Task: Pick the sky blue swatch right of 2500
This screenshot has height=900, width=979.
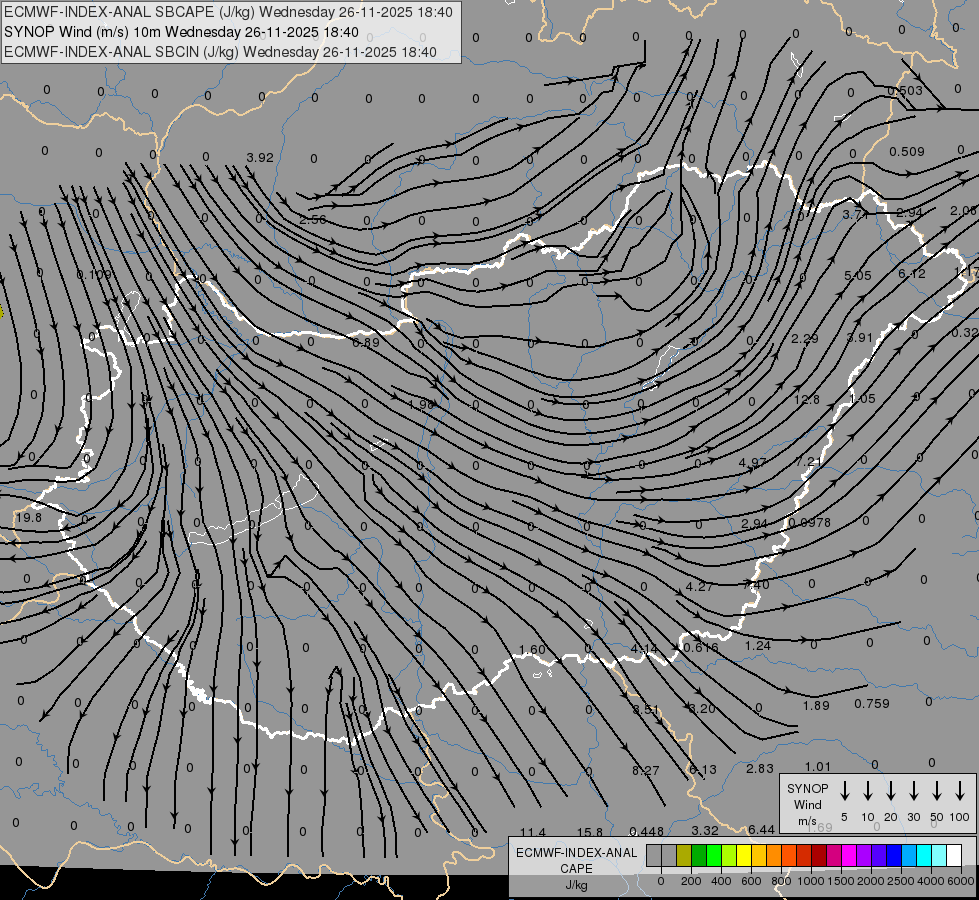Action: click(908, 856)
